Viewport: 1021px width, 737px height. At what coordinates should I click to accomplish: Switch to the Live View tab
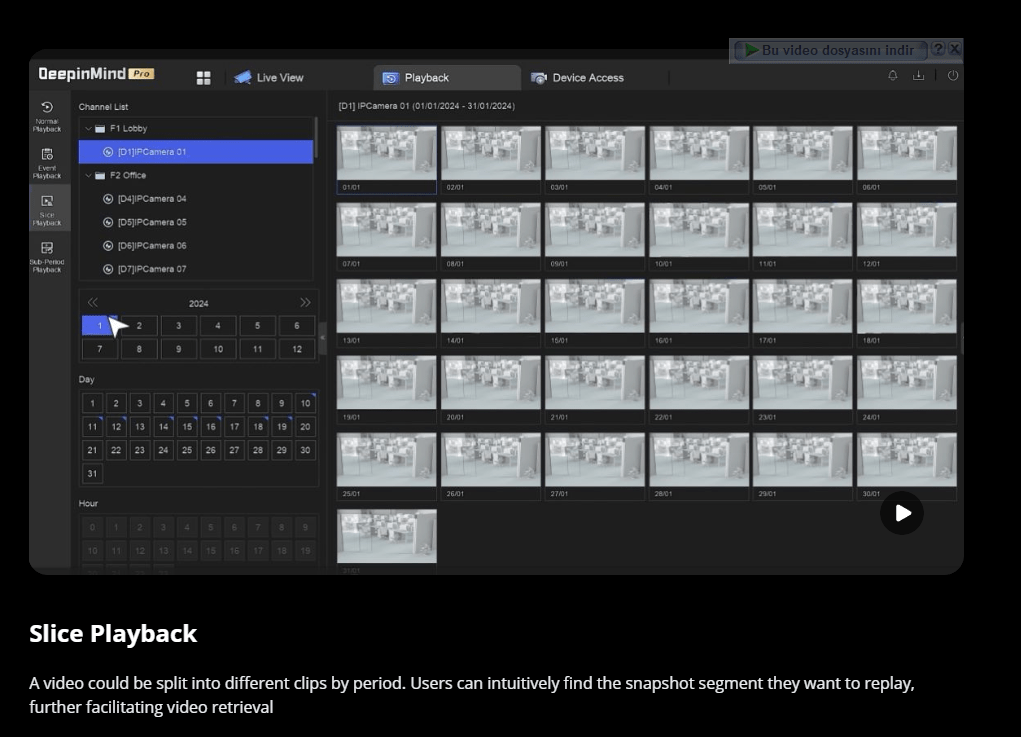coord(269,78)
